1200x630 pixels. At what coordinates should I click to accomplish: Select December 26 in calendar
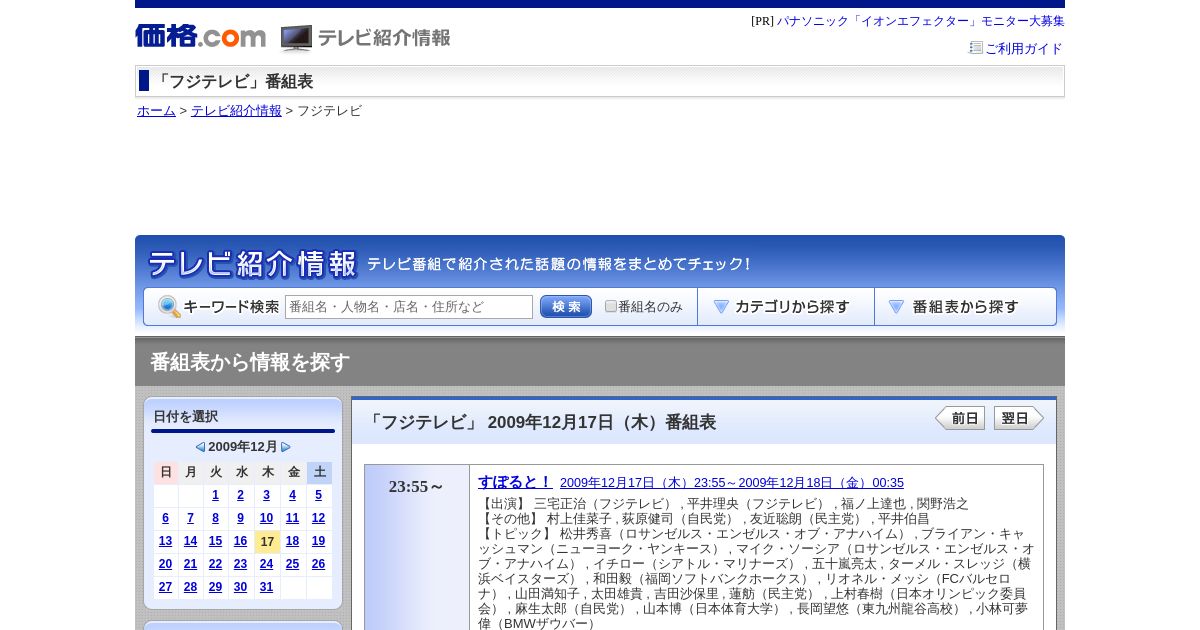[318, 564]
